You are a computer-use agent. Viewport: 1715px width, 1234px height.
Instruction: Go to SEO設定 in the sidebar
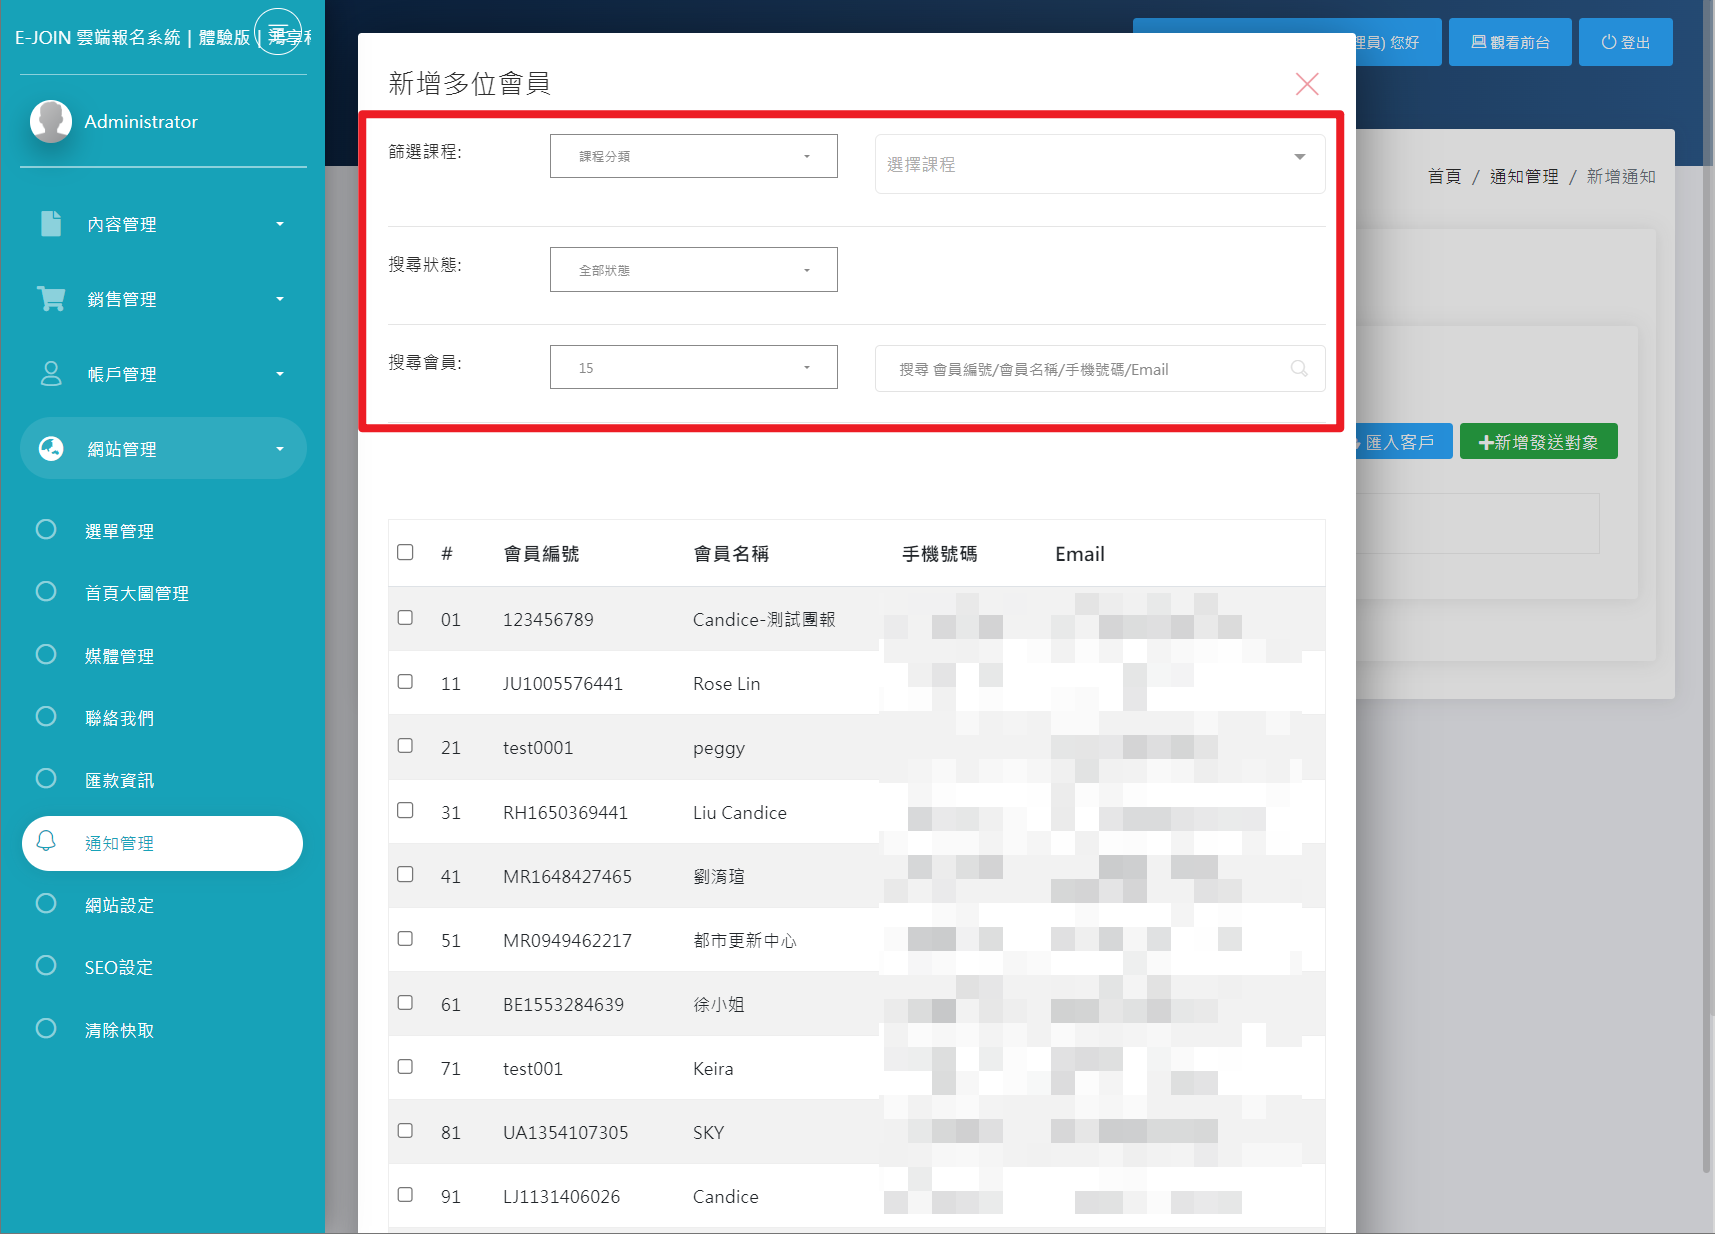pyautogui.click(x=118, y=967)
